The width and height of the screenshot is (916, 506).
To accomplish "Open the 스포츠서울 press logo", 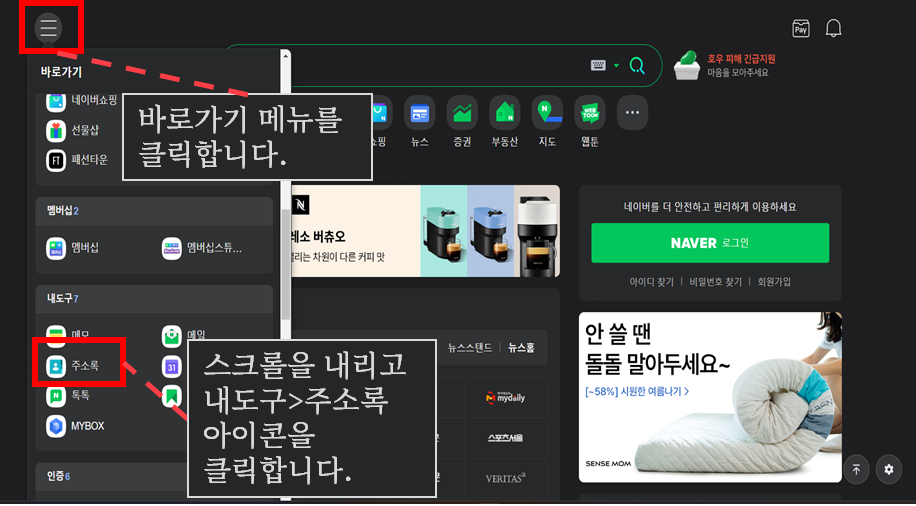I will click(x=505, y=438).
